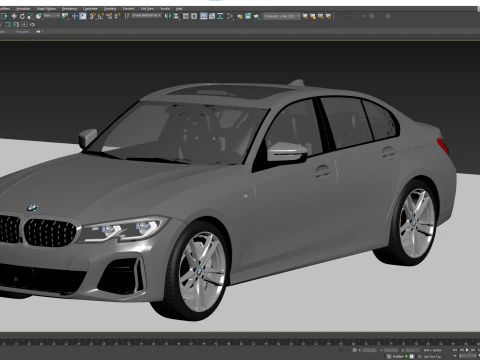Open the Arnold menu
Image resolution: width=480 pixels, height=360 pixels.
(x=165, y=9)
